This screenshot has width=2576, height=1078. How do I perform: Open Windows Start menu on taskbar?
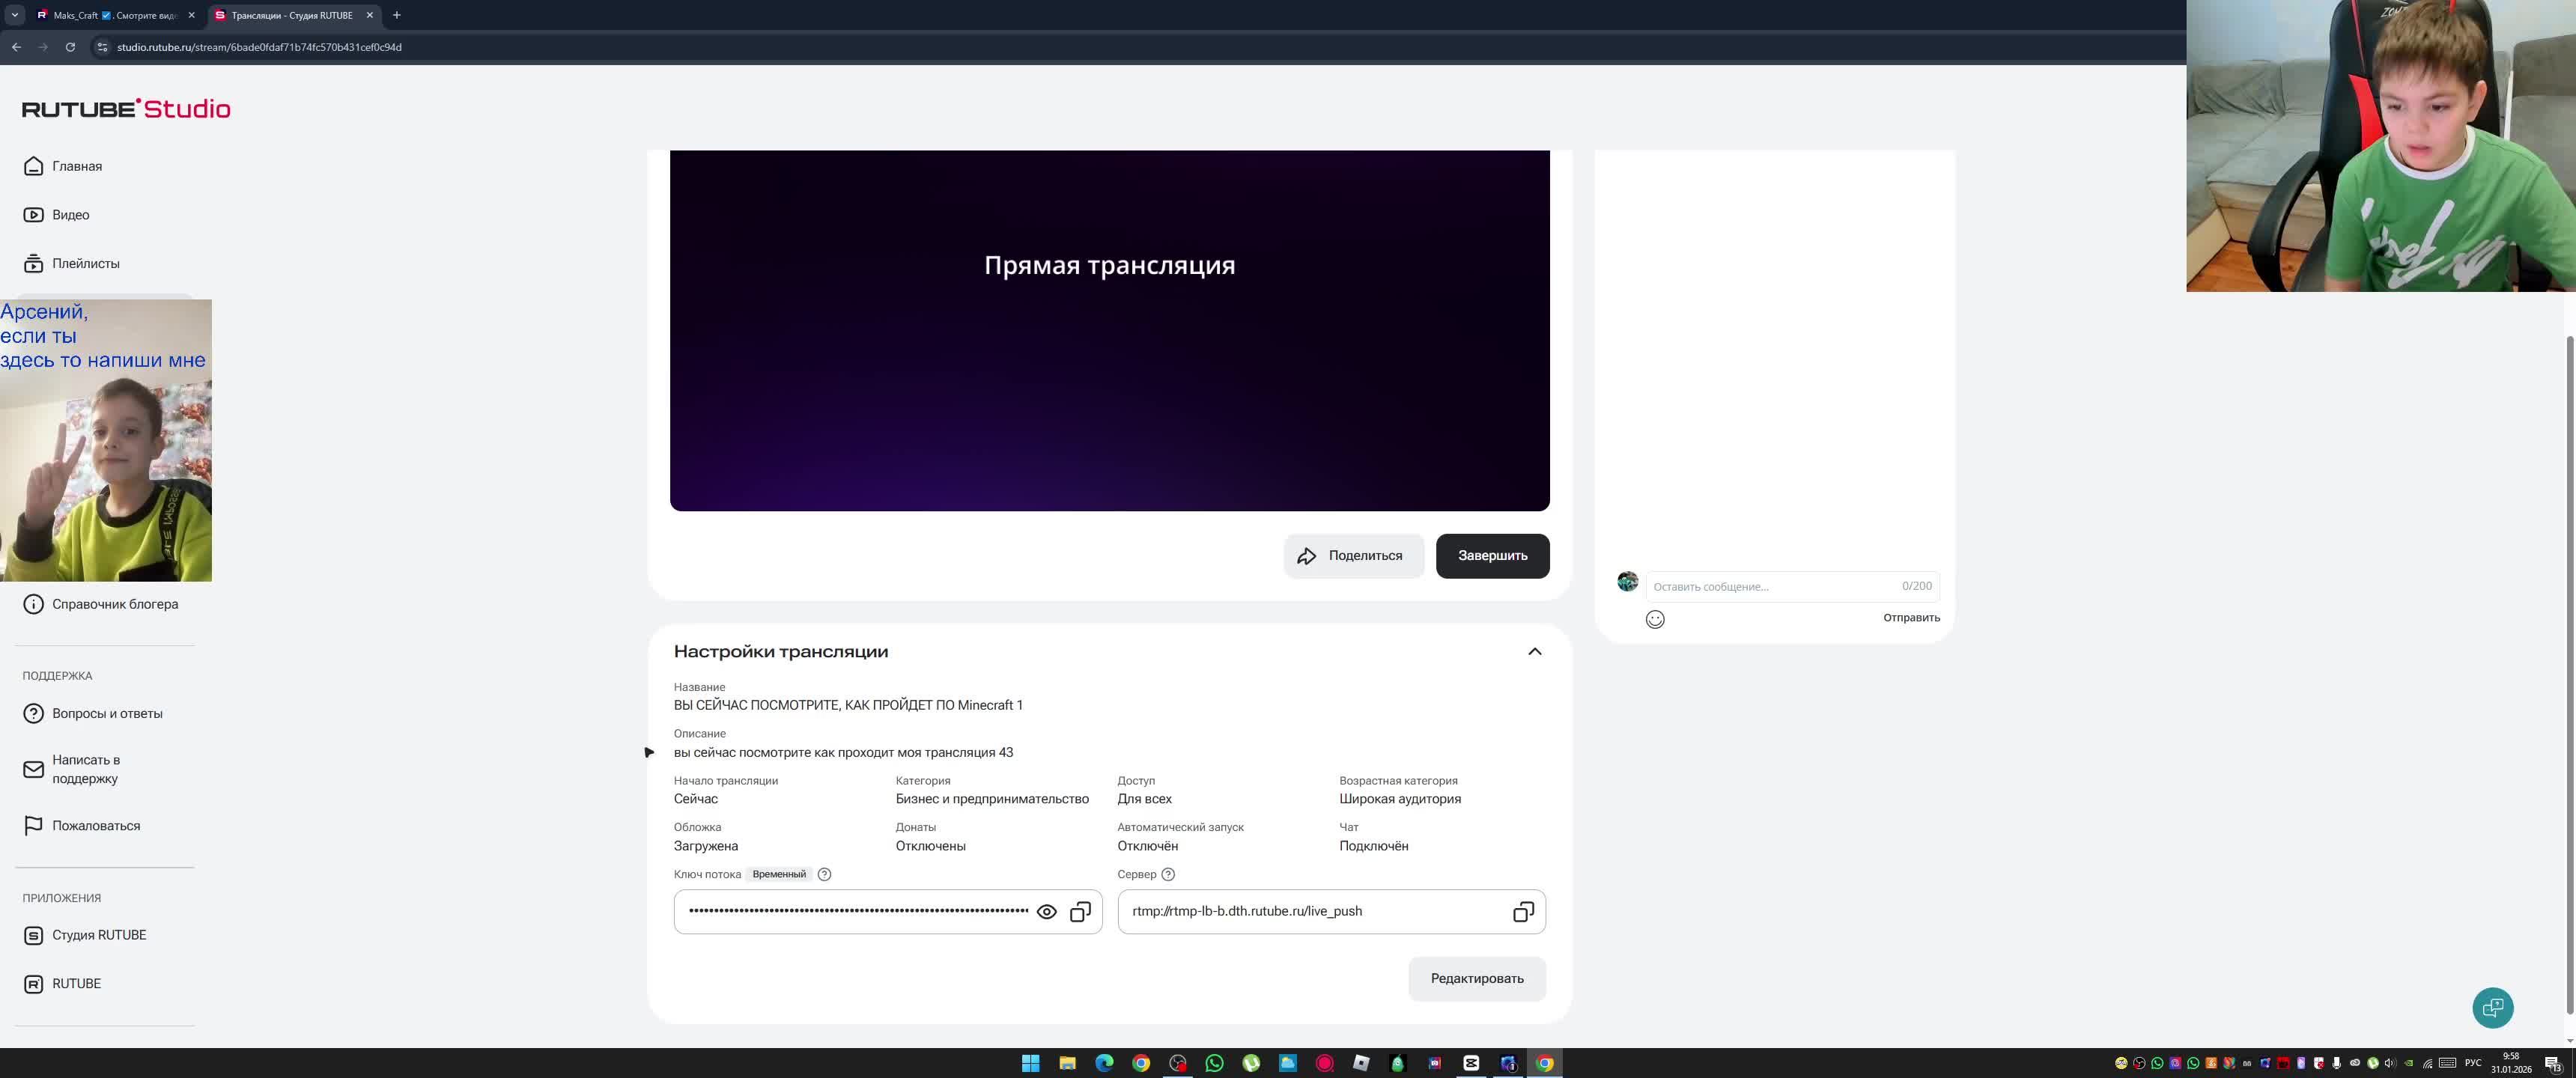pyautogui.click(x=1030, y=1063)
